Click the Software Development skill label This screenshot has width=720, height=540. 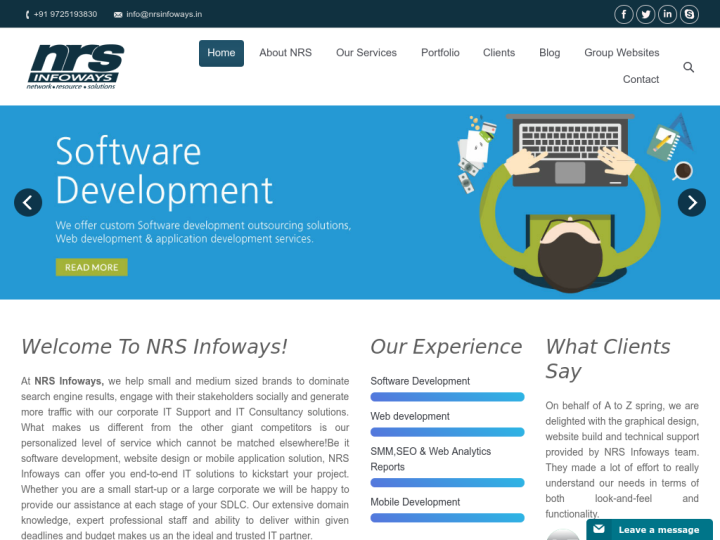tap(420, 381)
